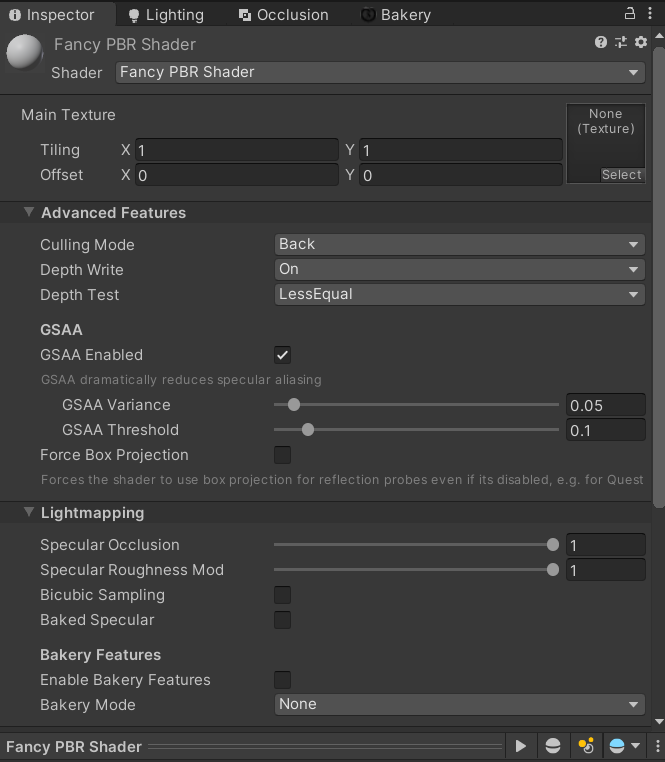The width and height of the screenshot is (665, 762).
Task: Collapse the Advanced Features section
Action: pos(29,213)
